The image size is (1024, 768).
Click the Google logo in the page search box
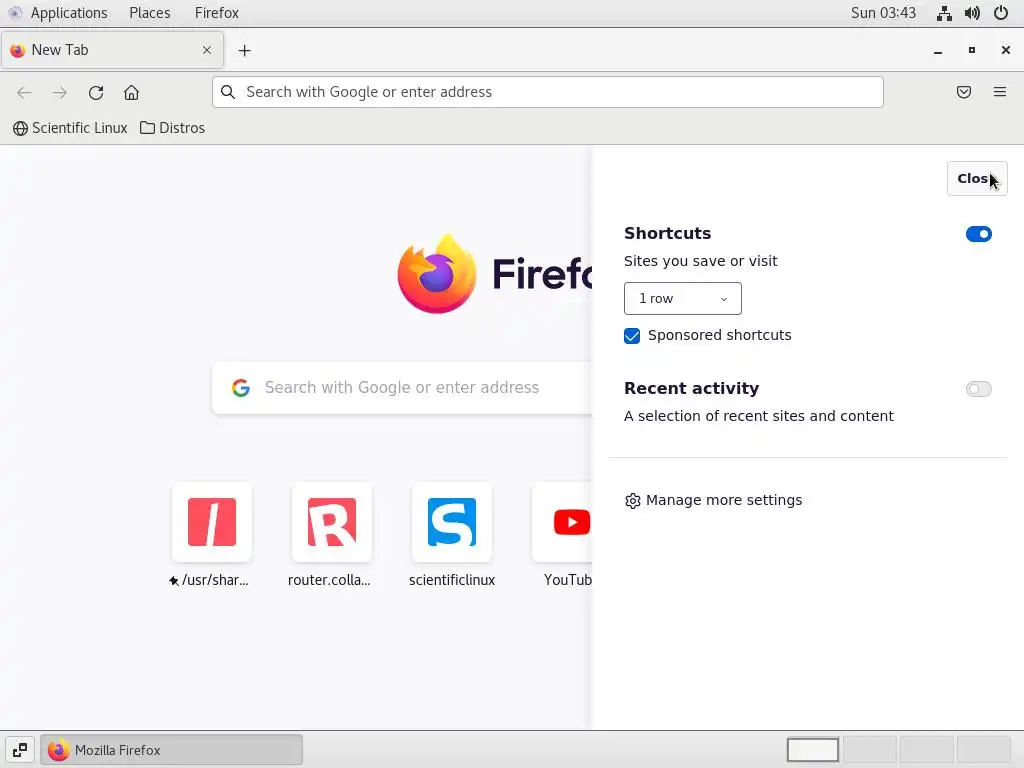(241, 388)
